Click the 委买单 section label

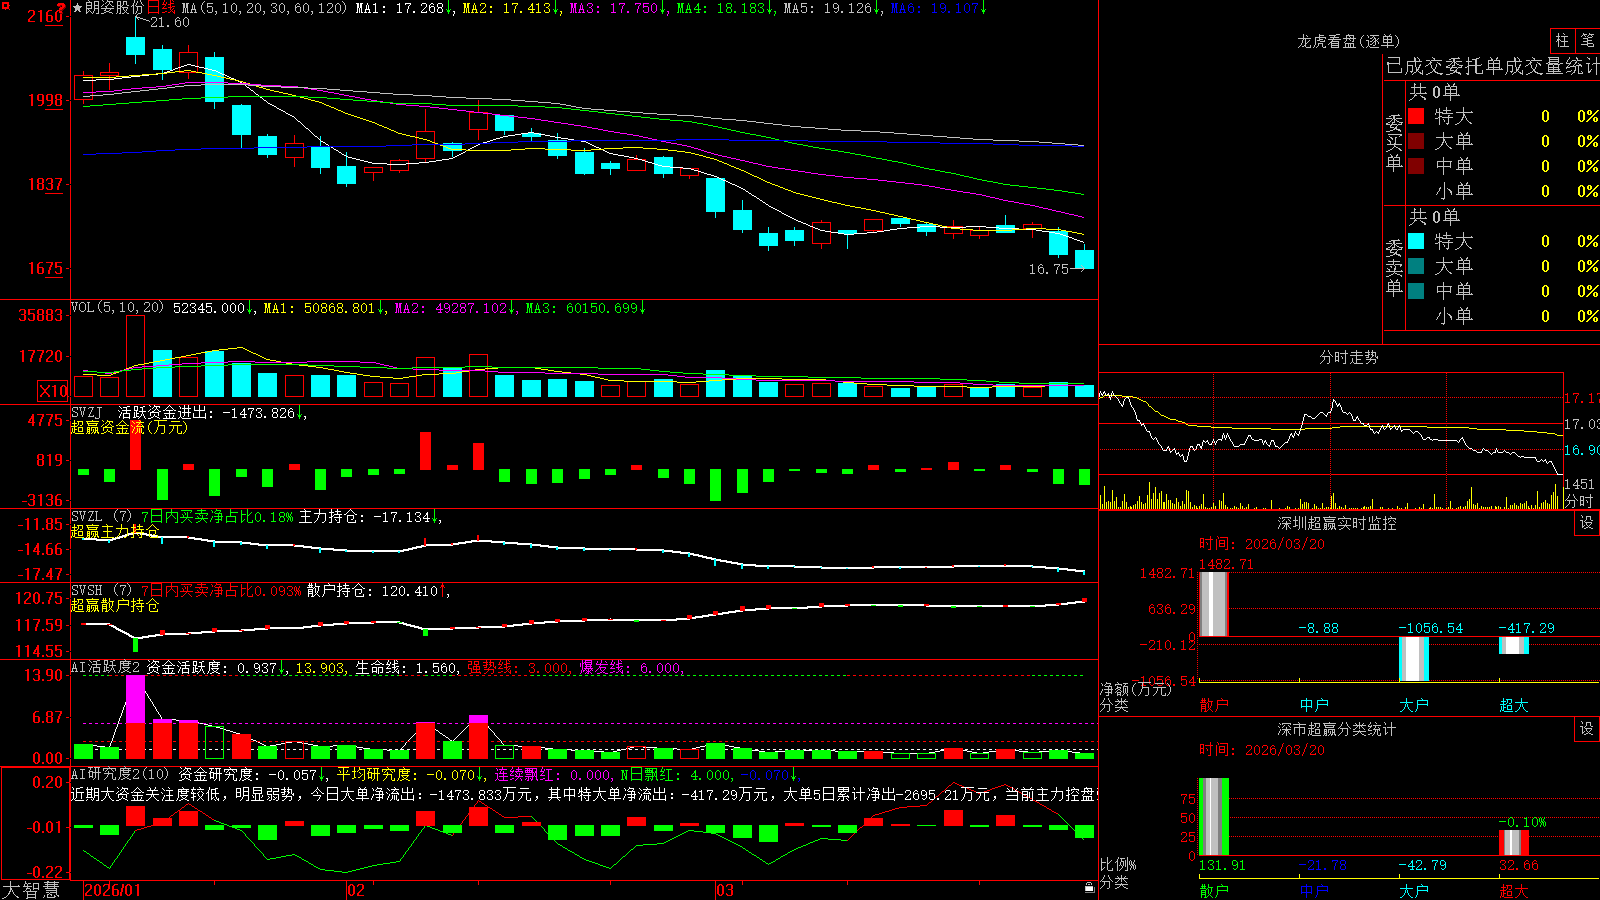[1394, 142]
